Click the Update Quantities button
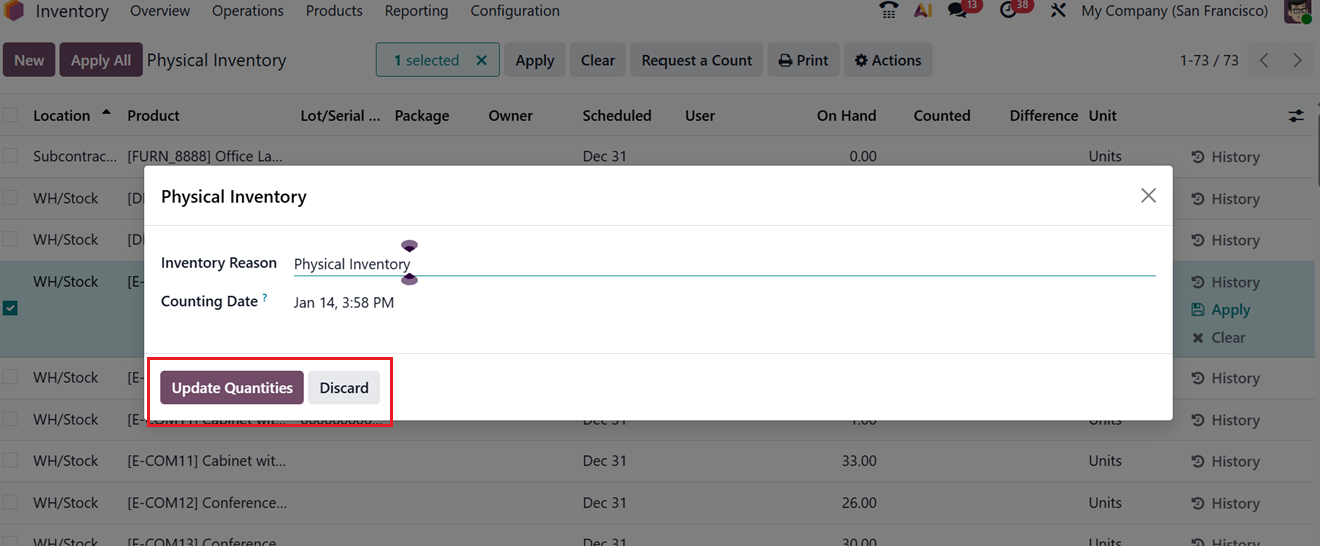Viewport: 1320px width, 546px height. click(x=232, y=388)
